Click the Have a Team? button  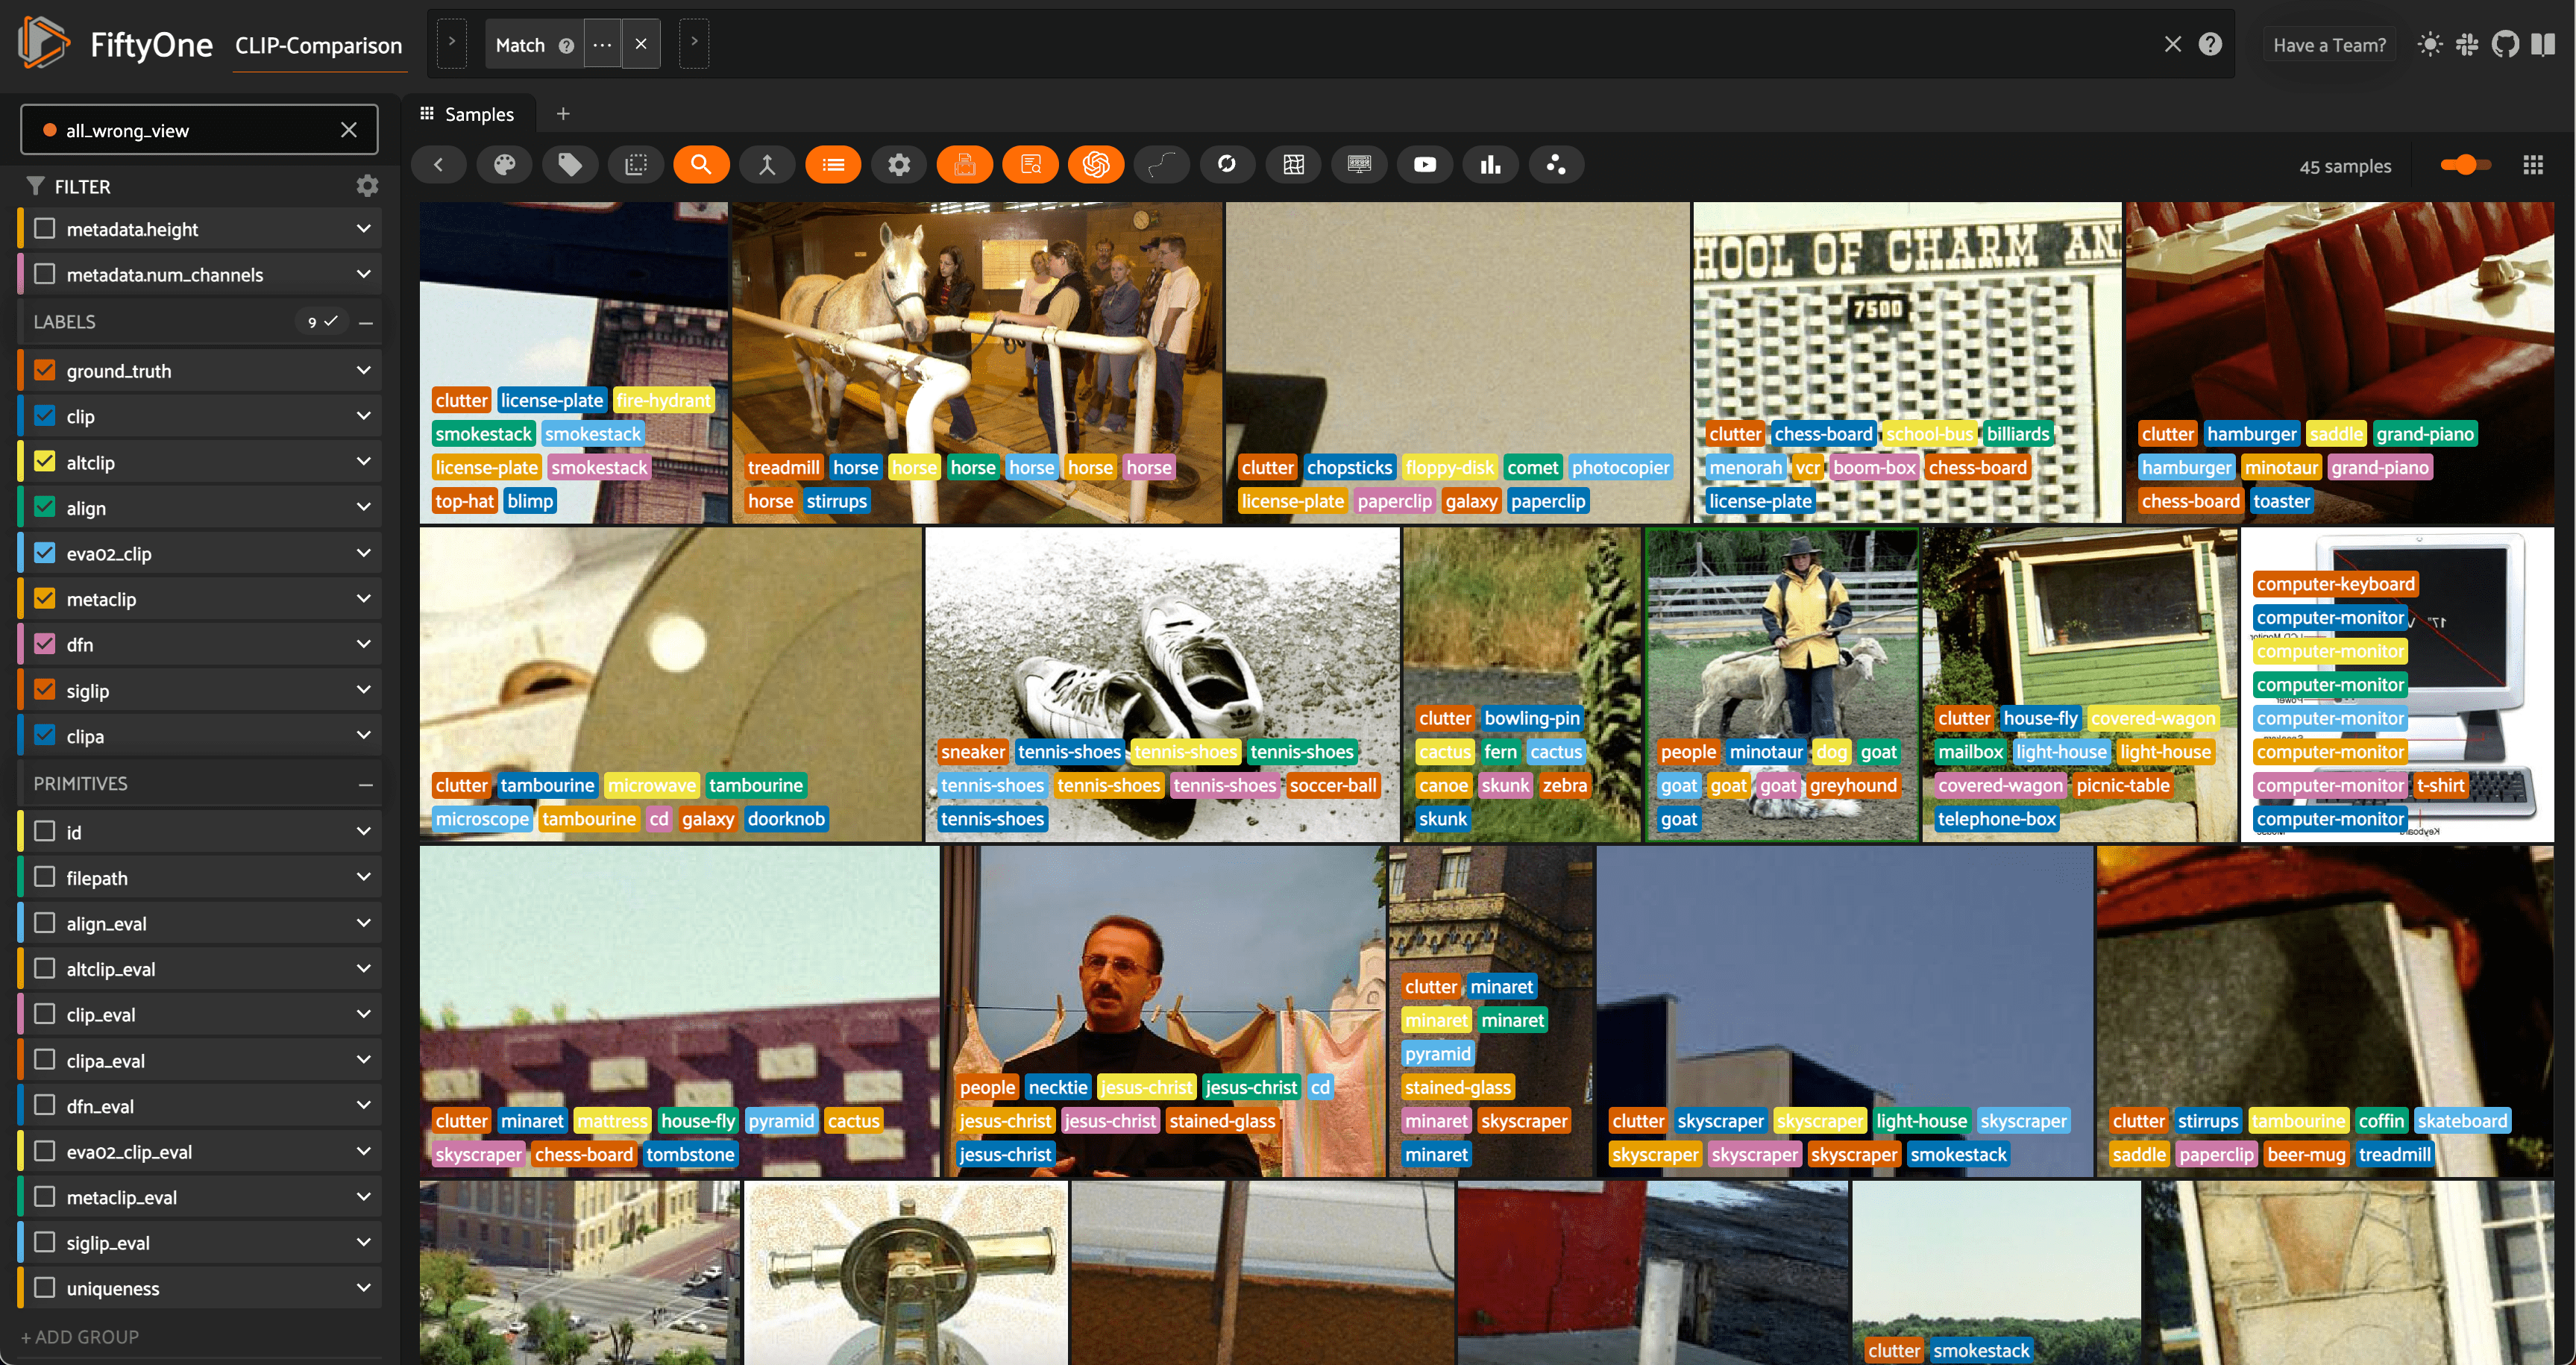2329,45
